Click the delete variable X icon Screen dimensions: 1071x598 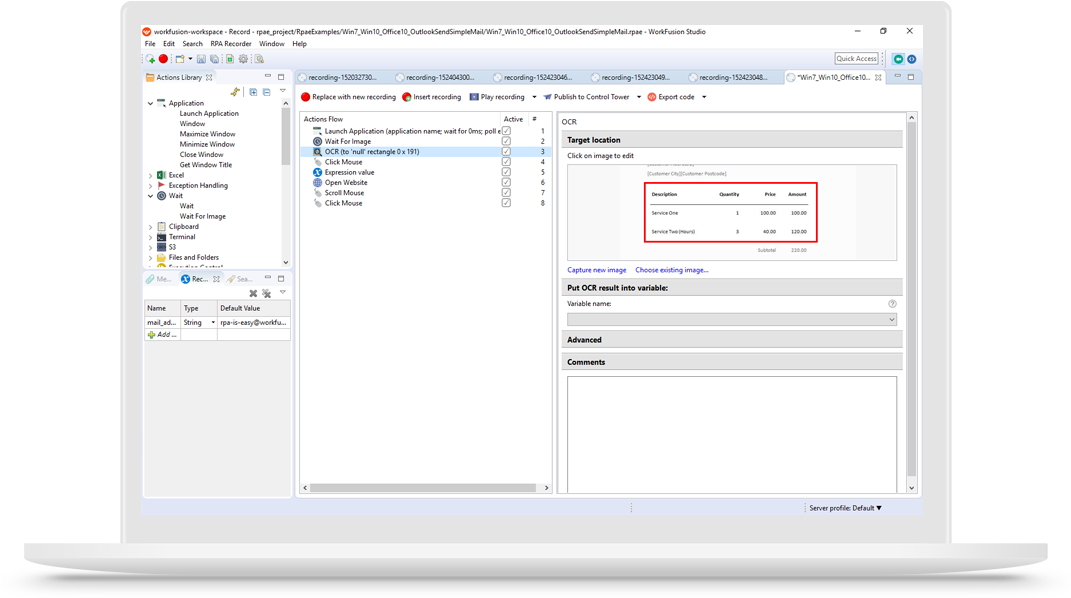[253, 294]
